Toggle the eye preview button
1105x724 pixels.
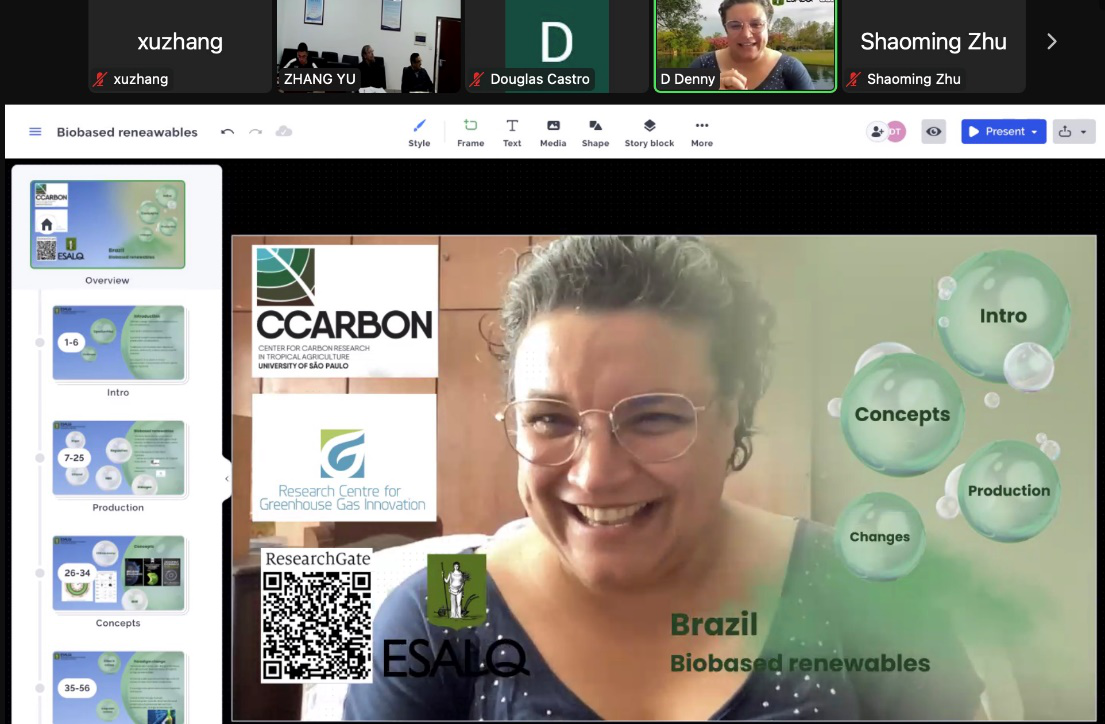(x=934, y=132)
